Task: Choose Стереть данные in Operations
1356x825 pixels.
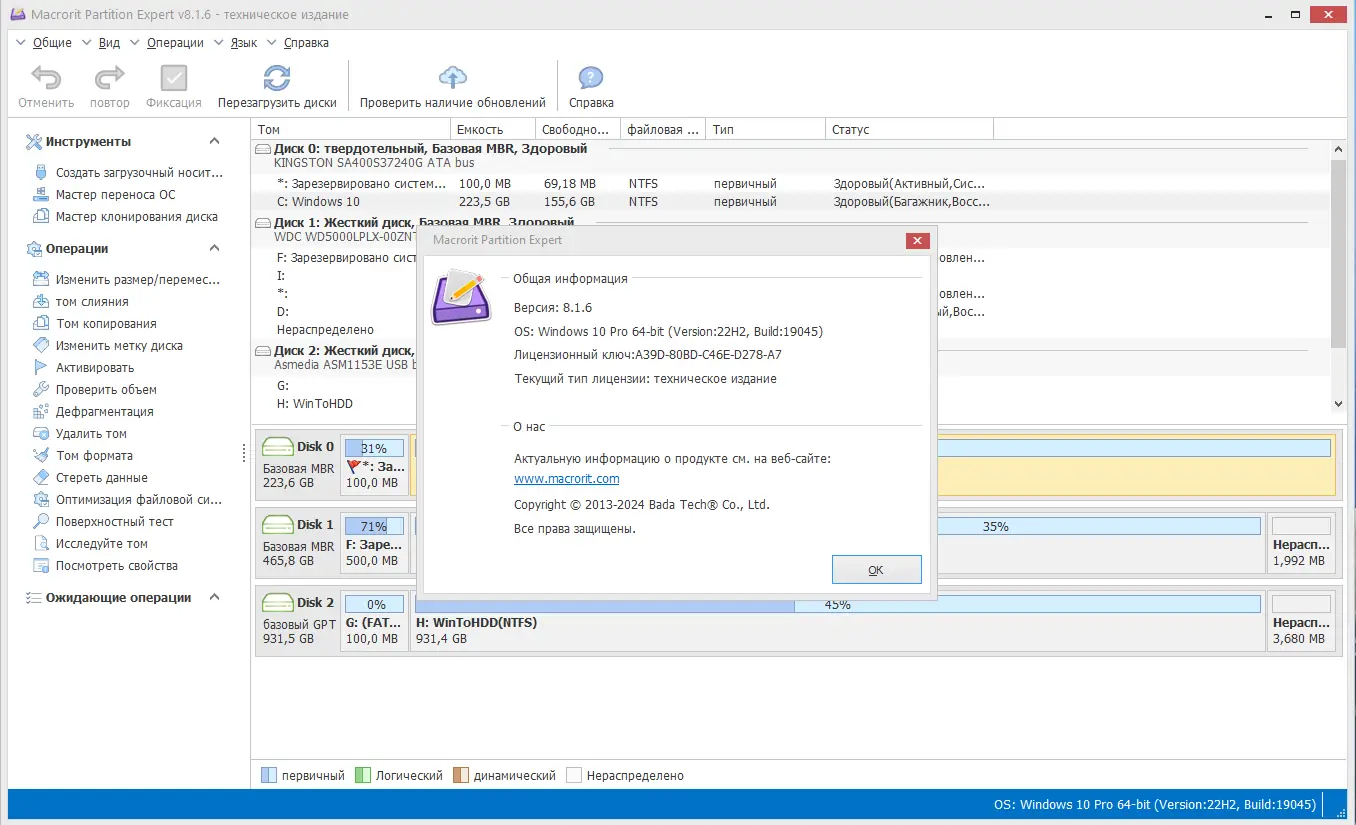Action: pos(90,478)
